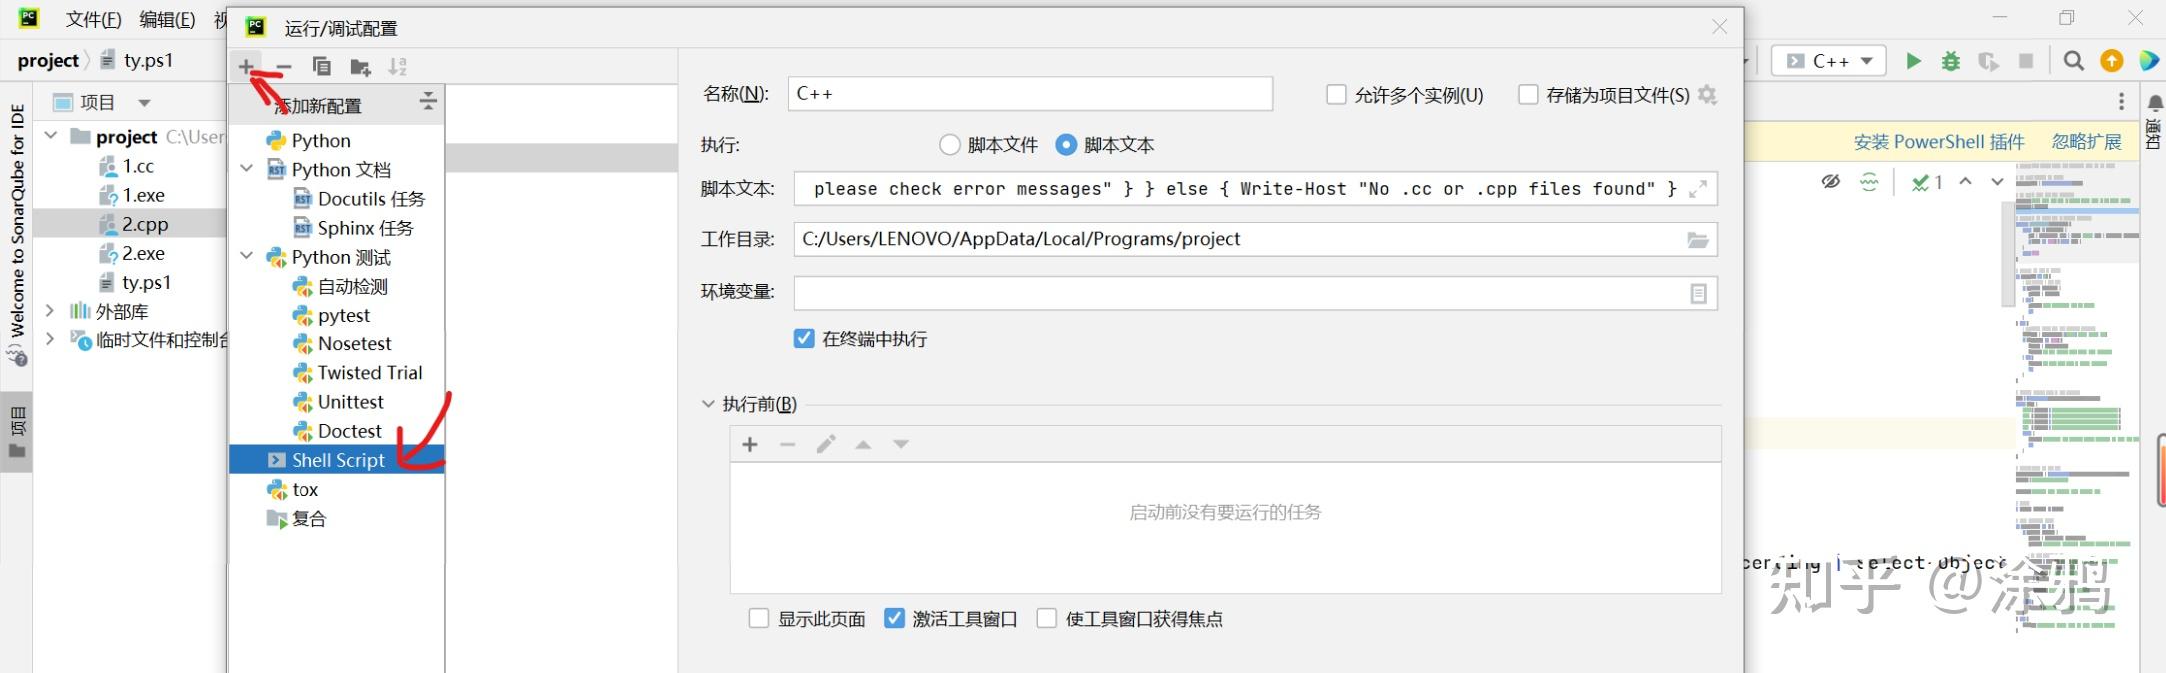Edit the before-launch task with the pencil icon
This screenshot has height=673, width=2166.
[826, 444]
